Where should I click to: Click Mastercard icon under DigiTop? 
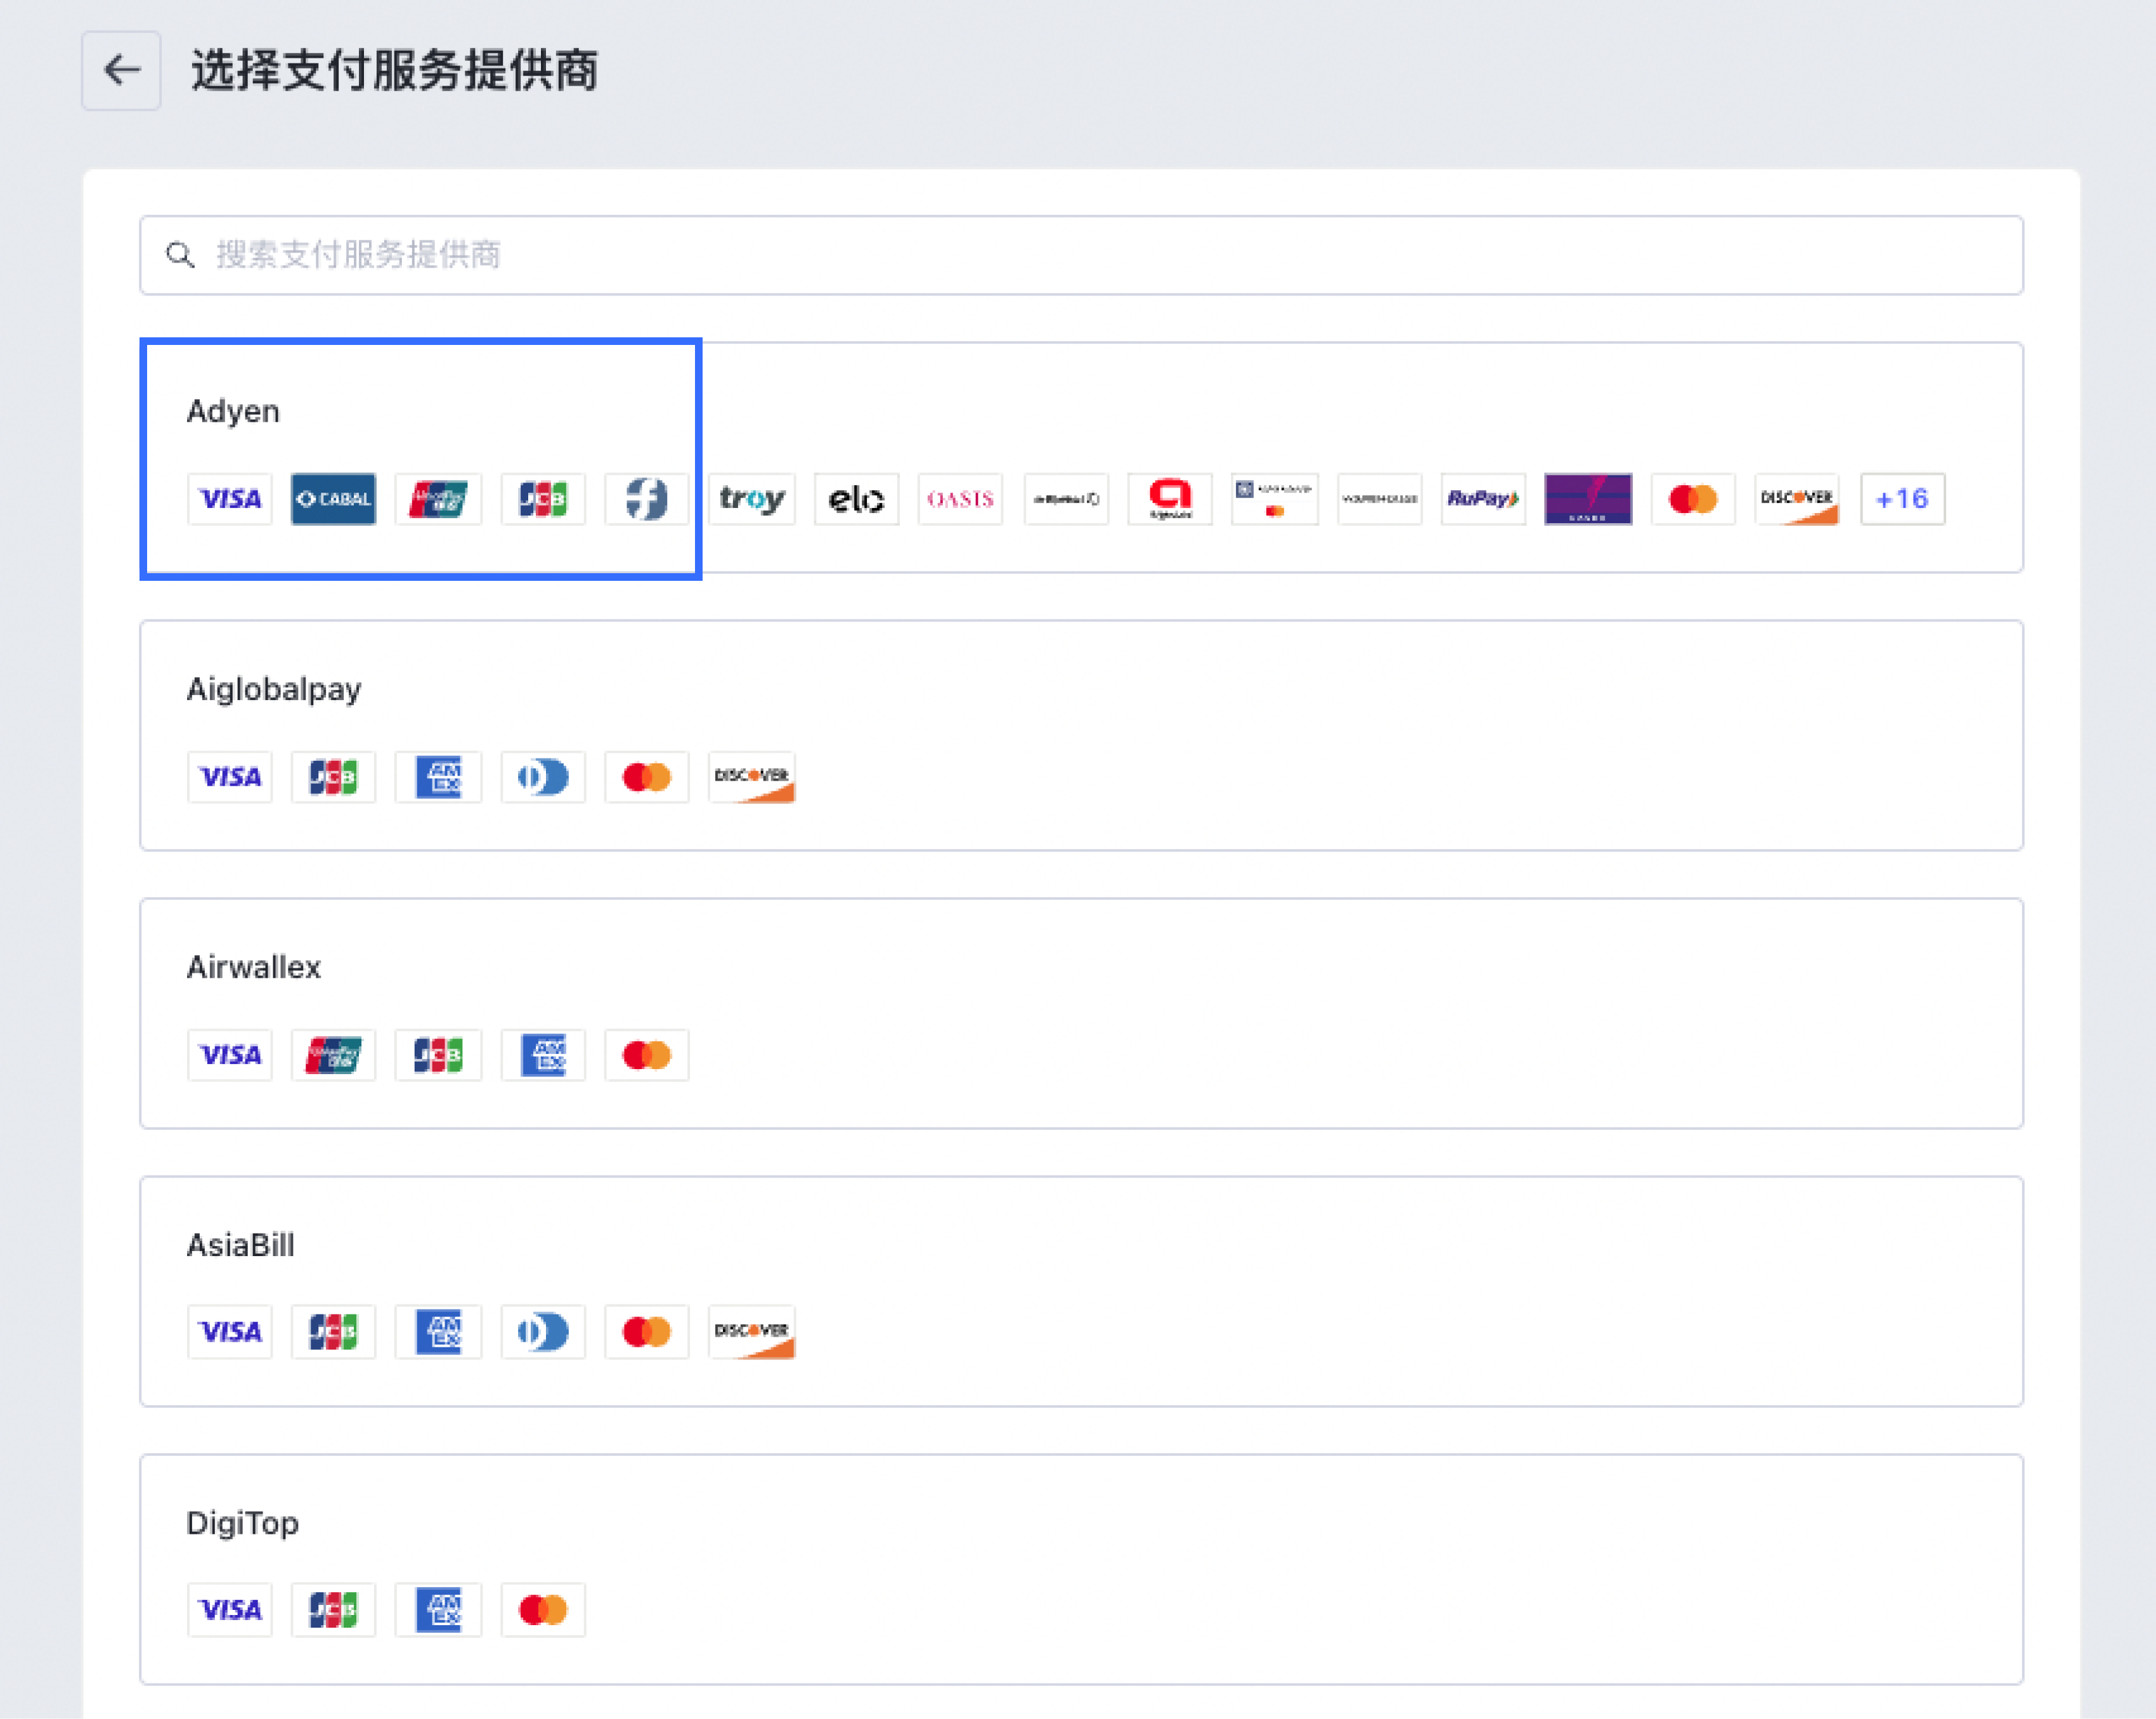542,1610
